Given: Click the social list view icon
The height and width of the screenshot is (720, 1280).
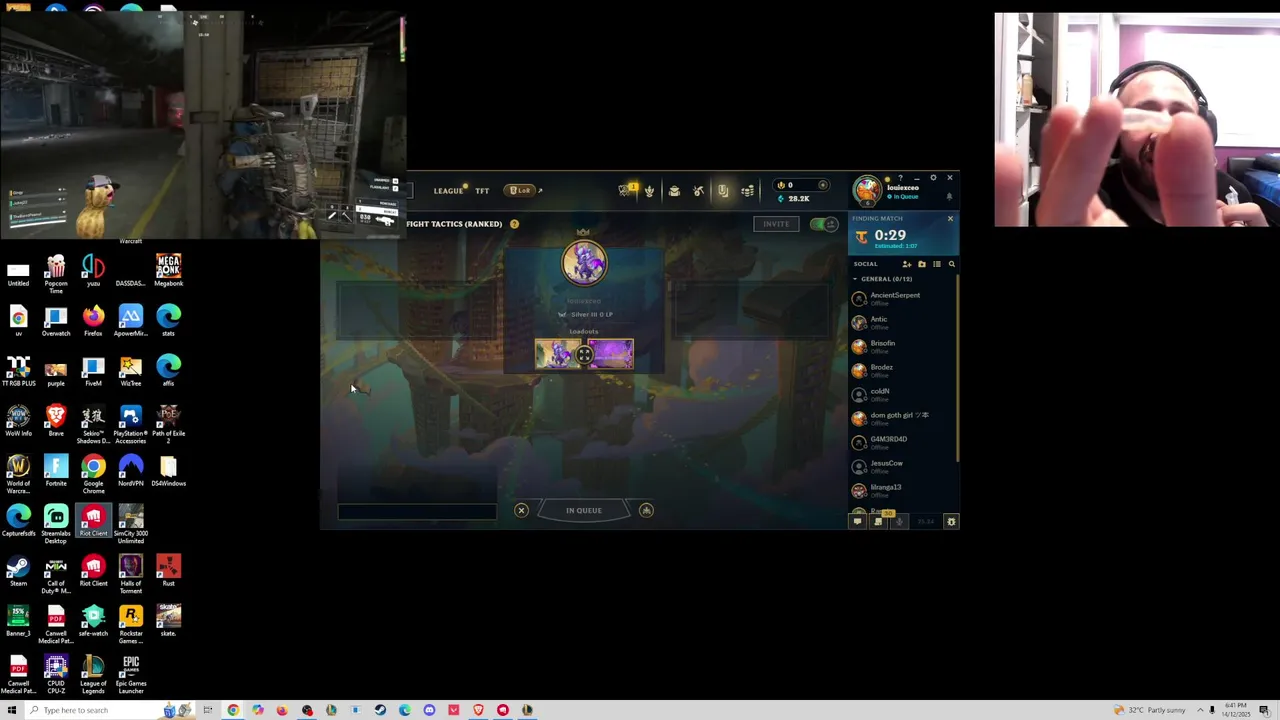Looking at the screenshot, I should point(936,264).
